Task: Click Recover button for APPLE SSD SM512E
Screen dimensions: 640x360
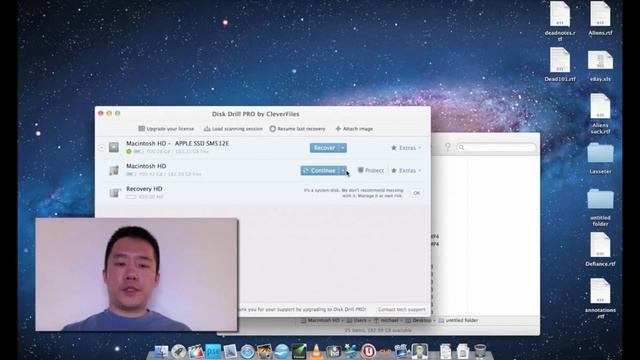Action: pos(324,148)
